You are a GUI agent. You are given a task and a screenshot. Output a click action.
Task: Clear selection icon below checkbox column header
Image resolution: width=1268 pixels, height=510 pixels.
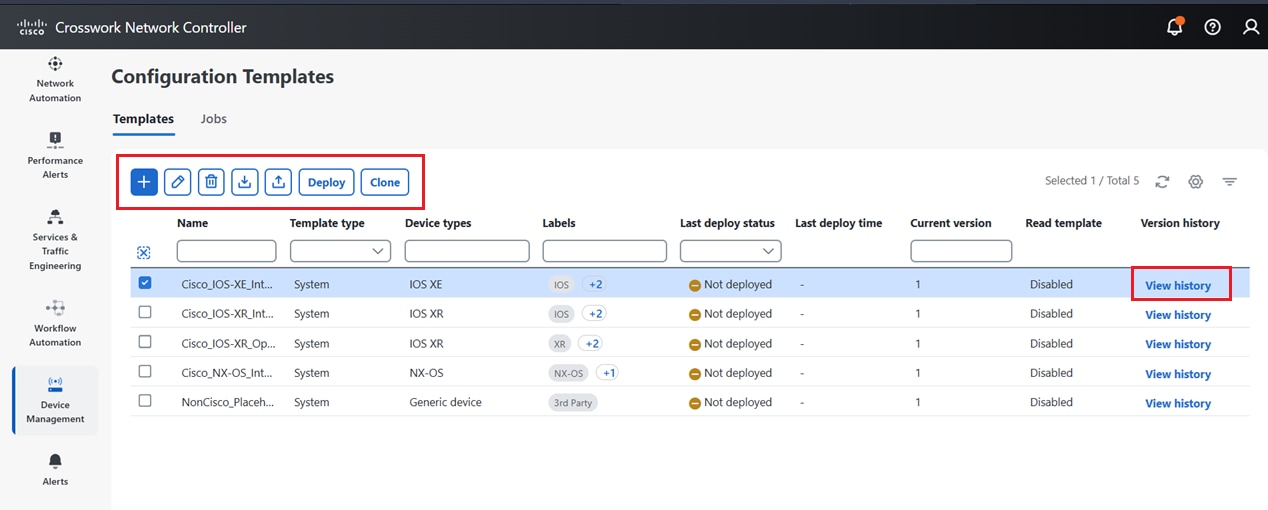(x=143, y=253)
